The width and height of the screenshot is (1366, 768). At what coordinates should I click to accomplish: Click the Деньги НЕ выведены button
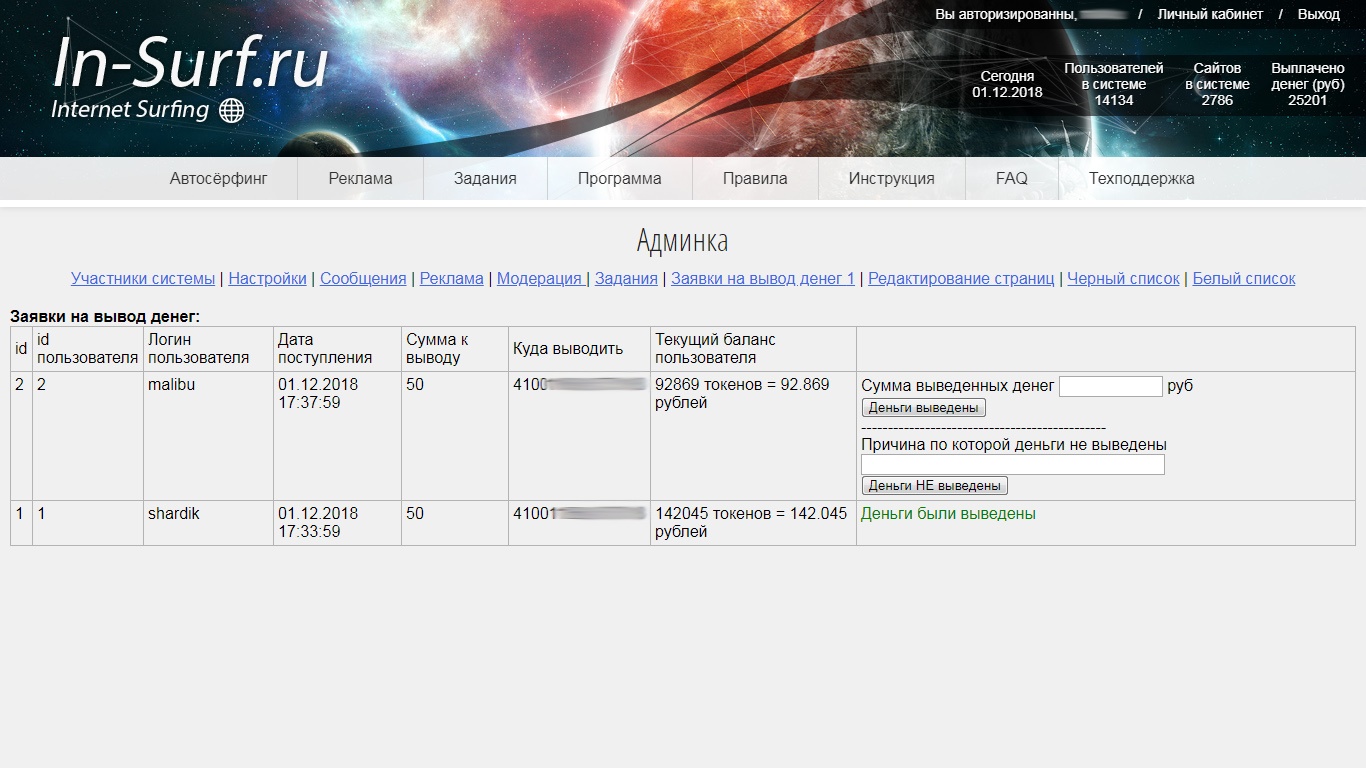(935, 485)
